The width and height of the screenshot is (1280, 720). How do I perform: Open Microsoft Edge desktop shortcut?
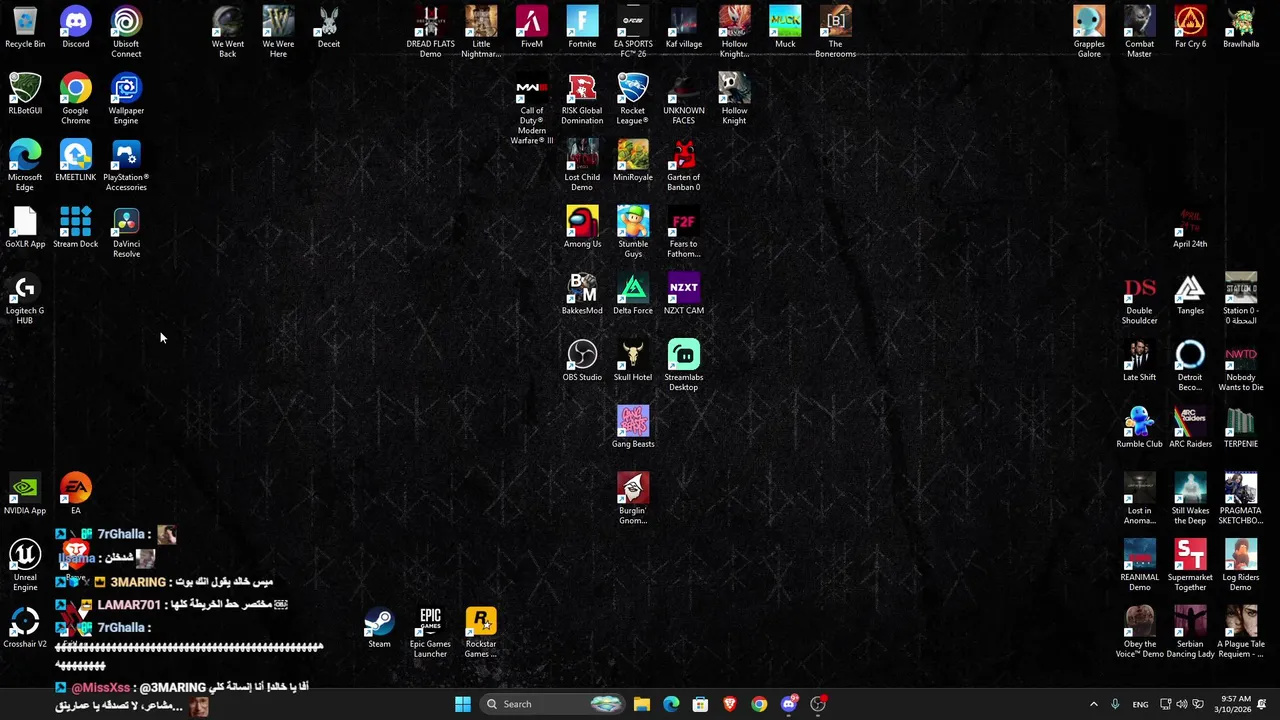(x=25, y=166)
